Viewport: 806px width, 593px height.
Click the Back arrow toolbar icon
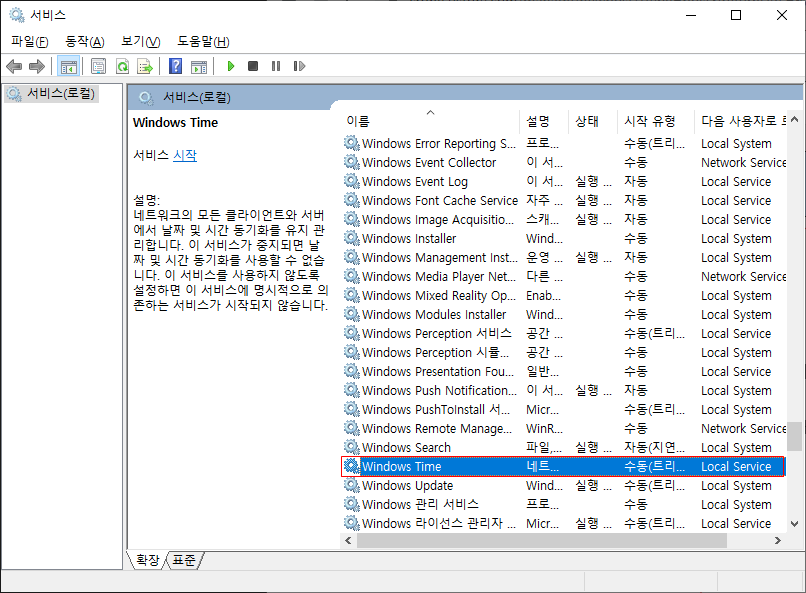tap(14, 66)
